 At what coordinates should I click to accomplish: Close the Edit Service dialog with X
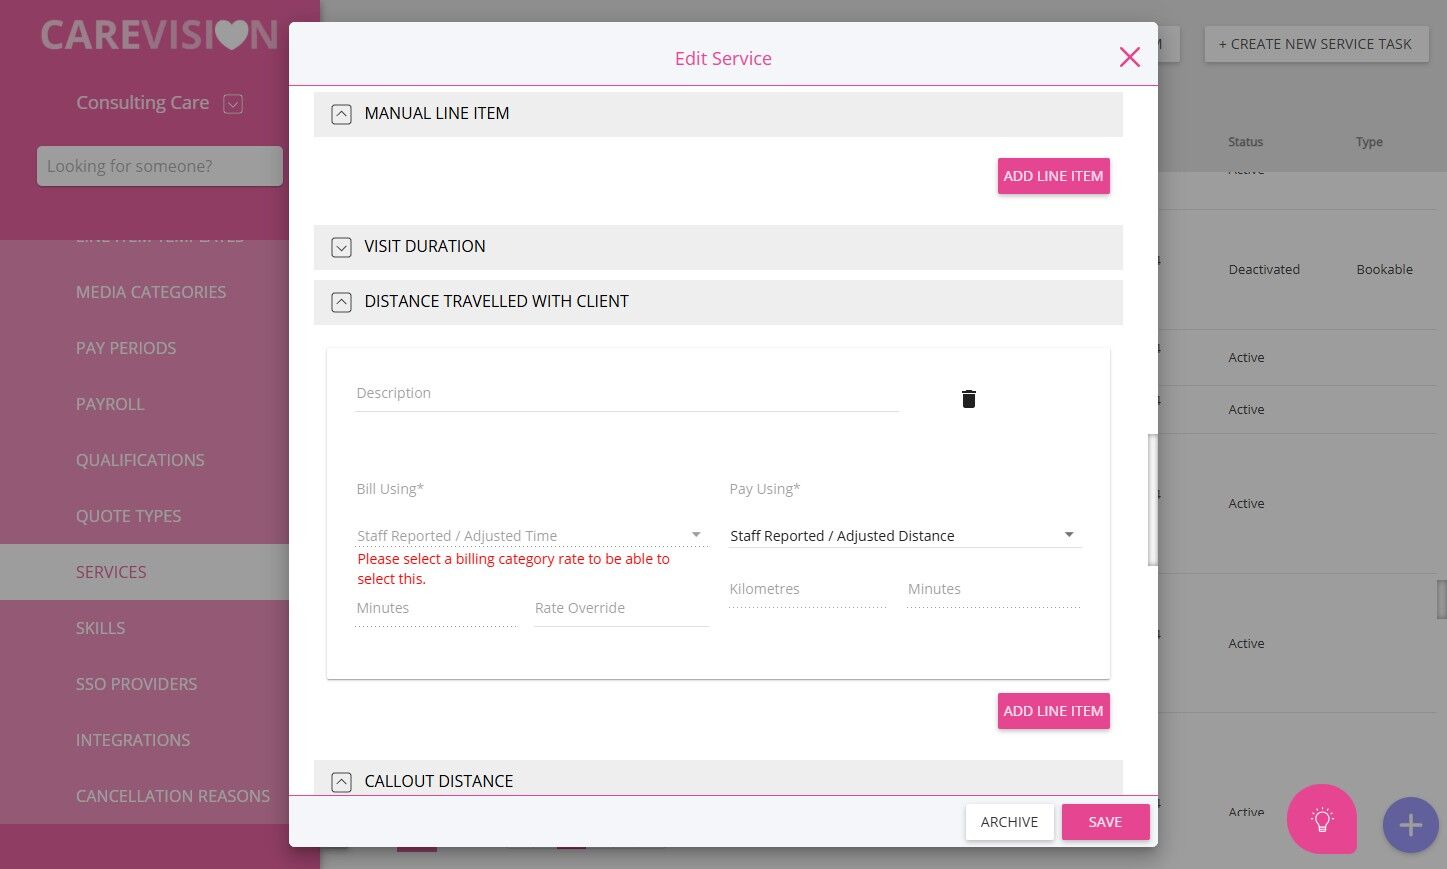pyautogui.click(x=1129, y=57)
